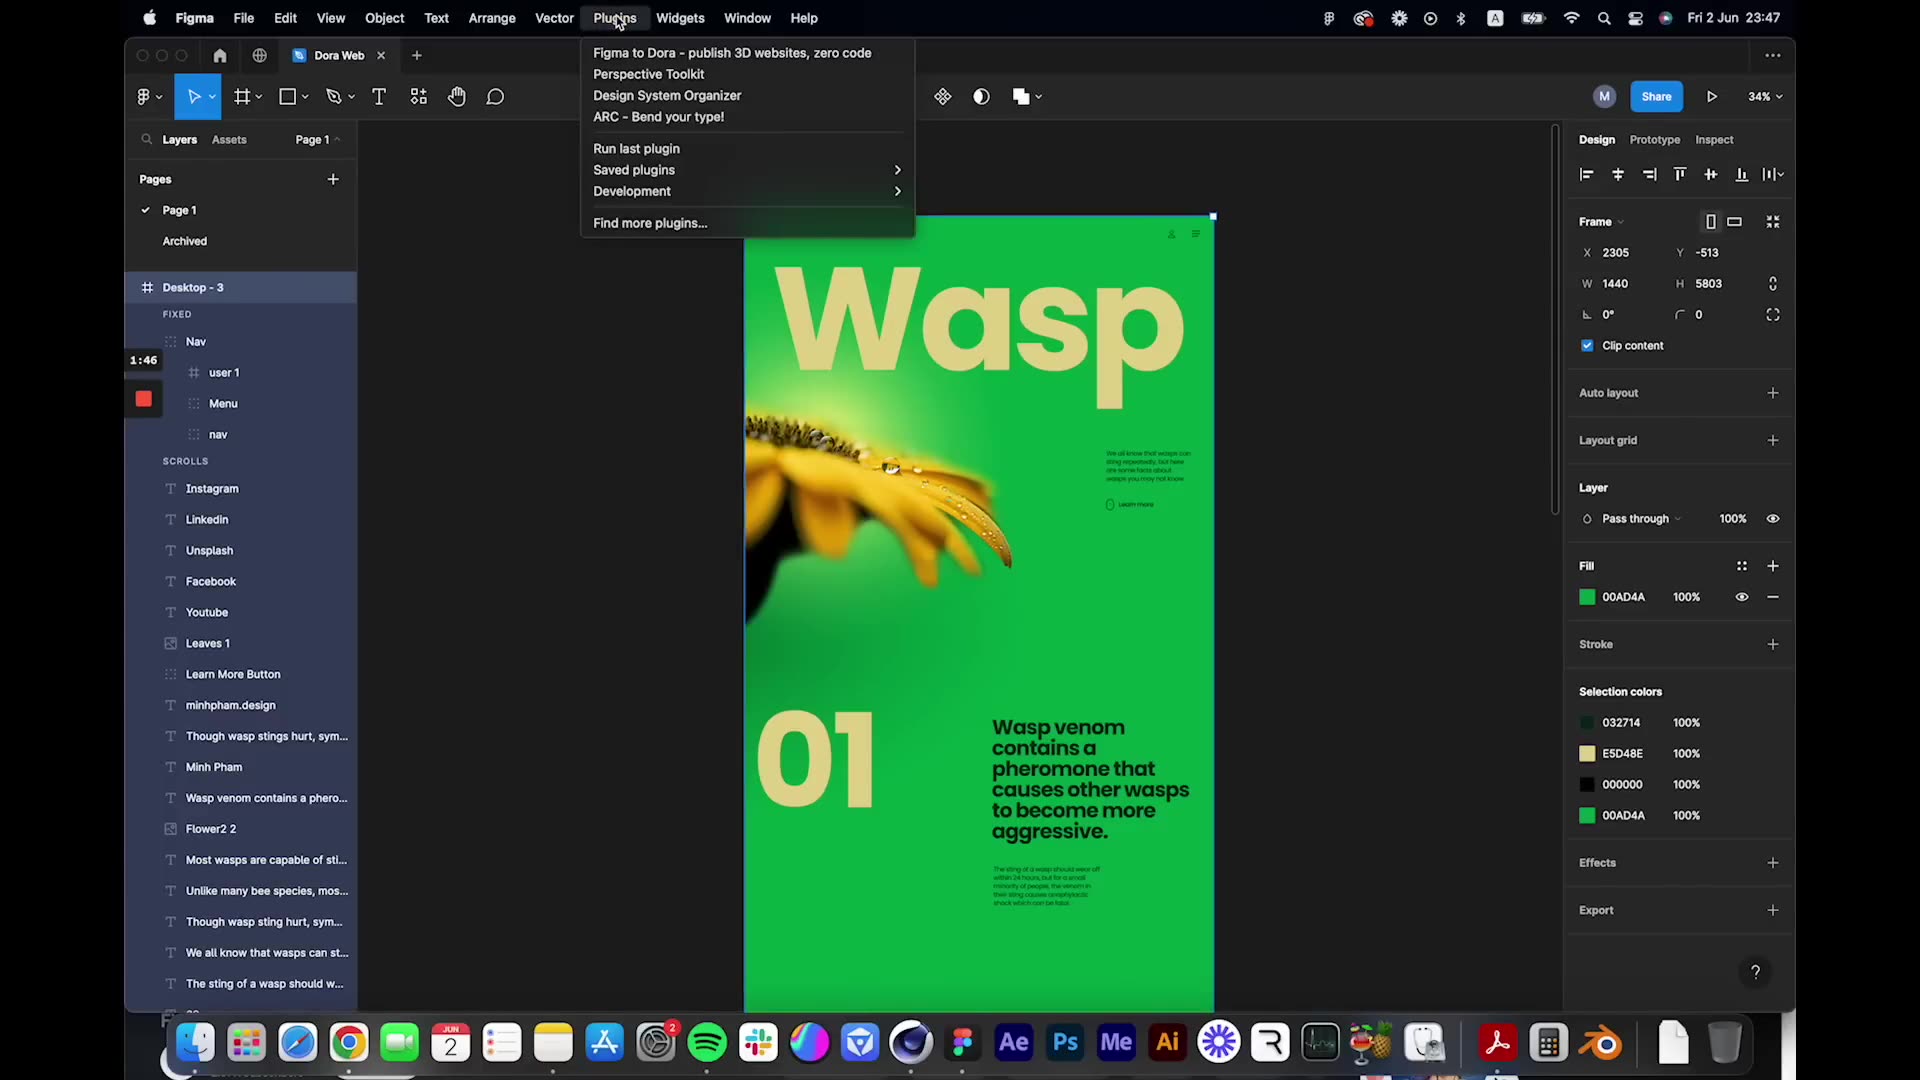Open Spotify from the Dock
The height and width of the screenshot is (1080, 1920).
tap(708, 1041)
